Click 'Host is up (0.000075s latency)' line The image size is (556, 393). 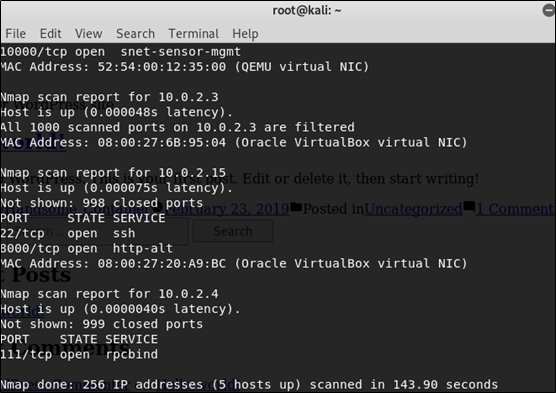pos(116,188)
